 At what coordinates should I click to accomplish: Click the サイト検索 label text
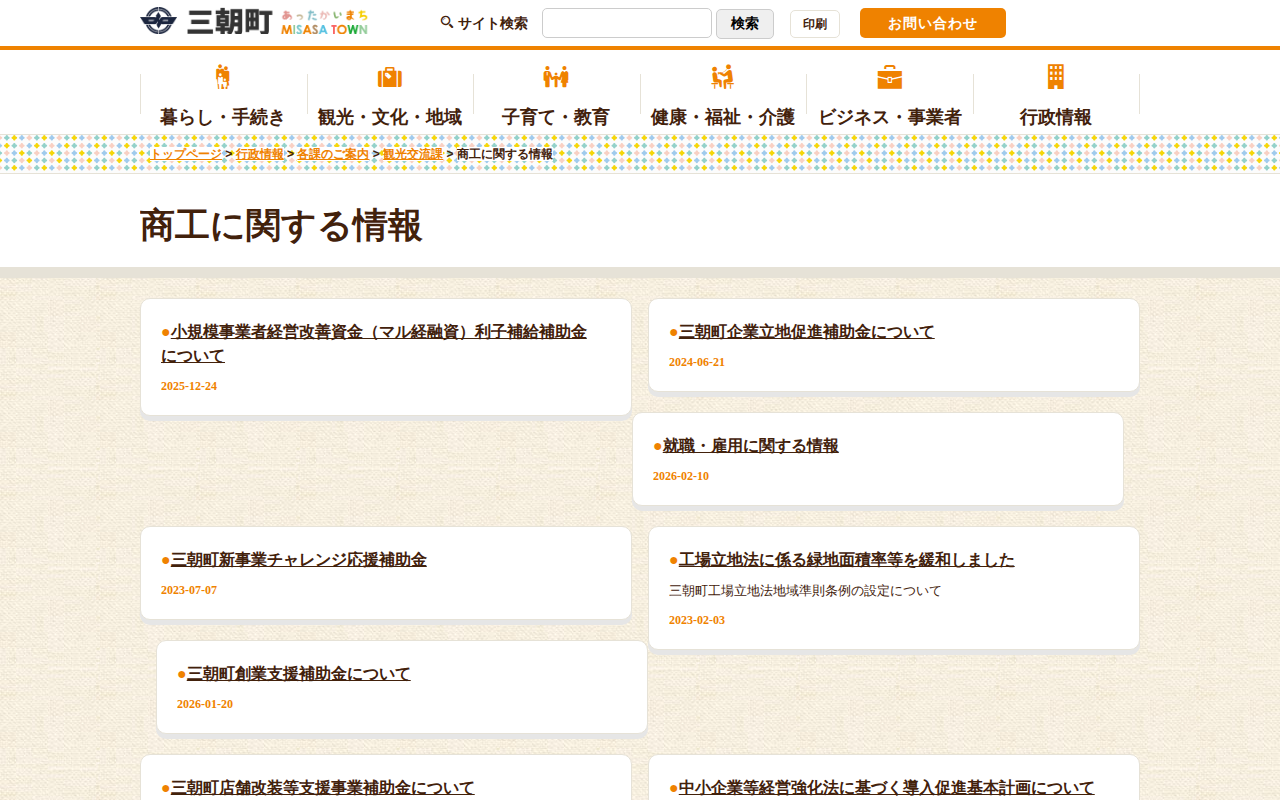click(x=493, y=23)
